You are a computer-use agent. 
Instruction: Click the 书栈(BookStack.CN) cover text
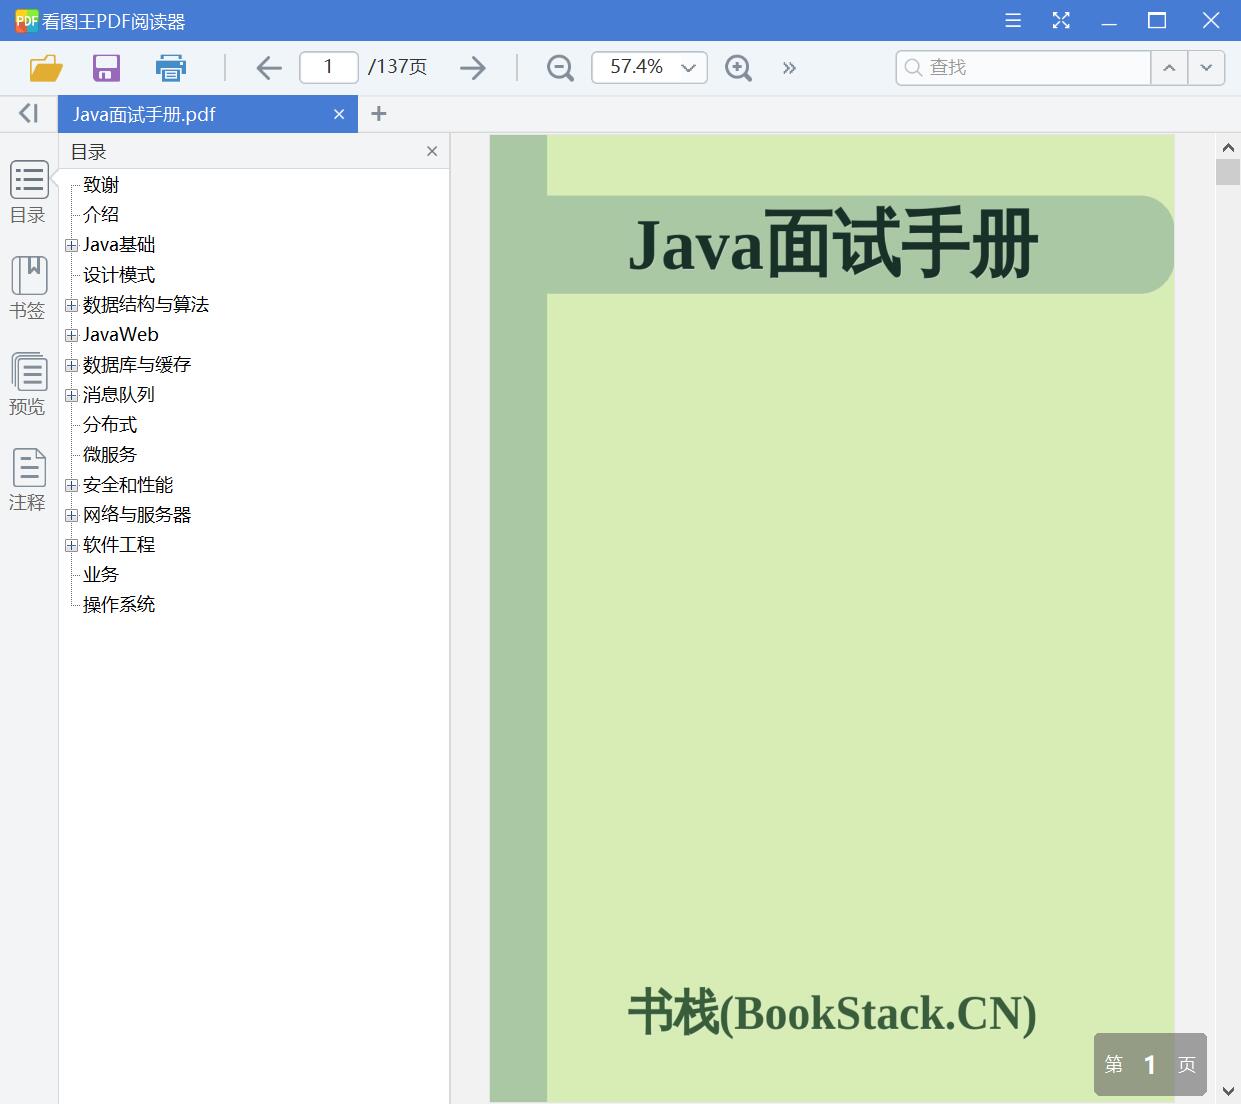832,1012
